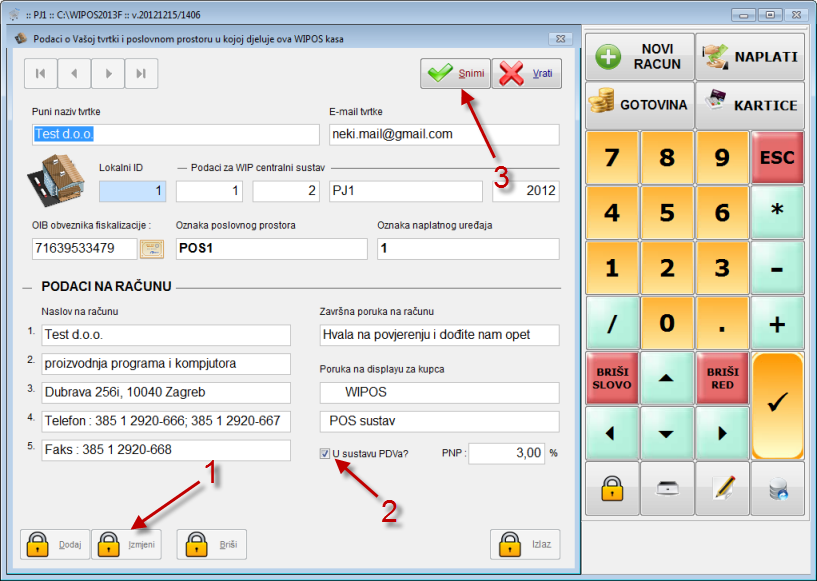Click the PNP percentage field
Image resolution: width=817 pixels, height=581 pixels.
[x=506, y=454]
